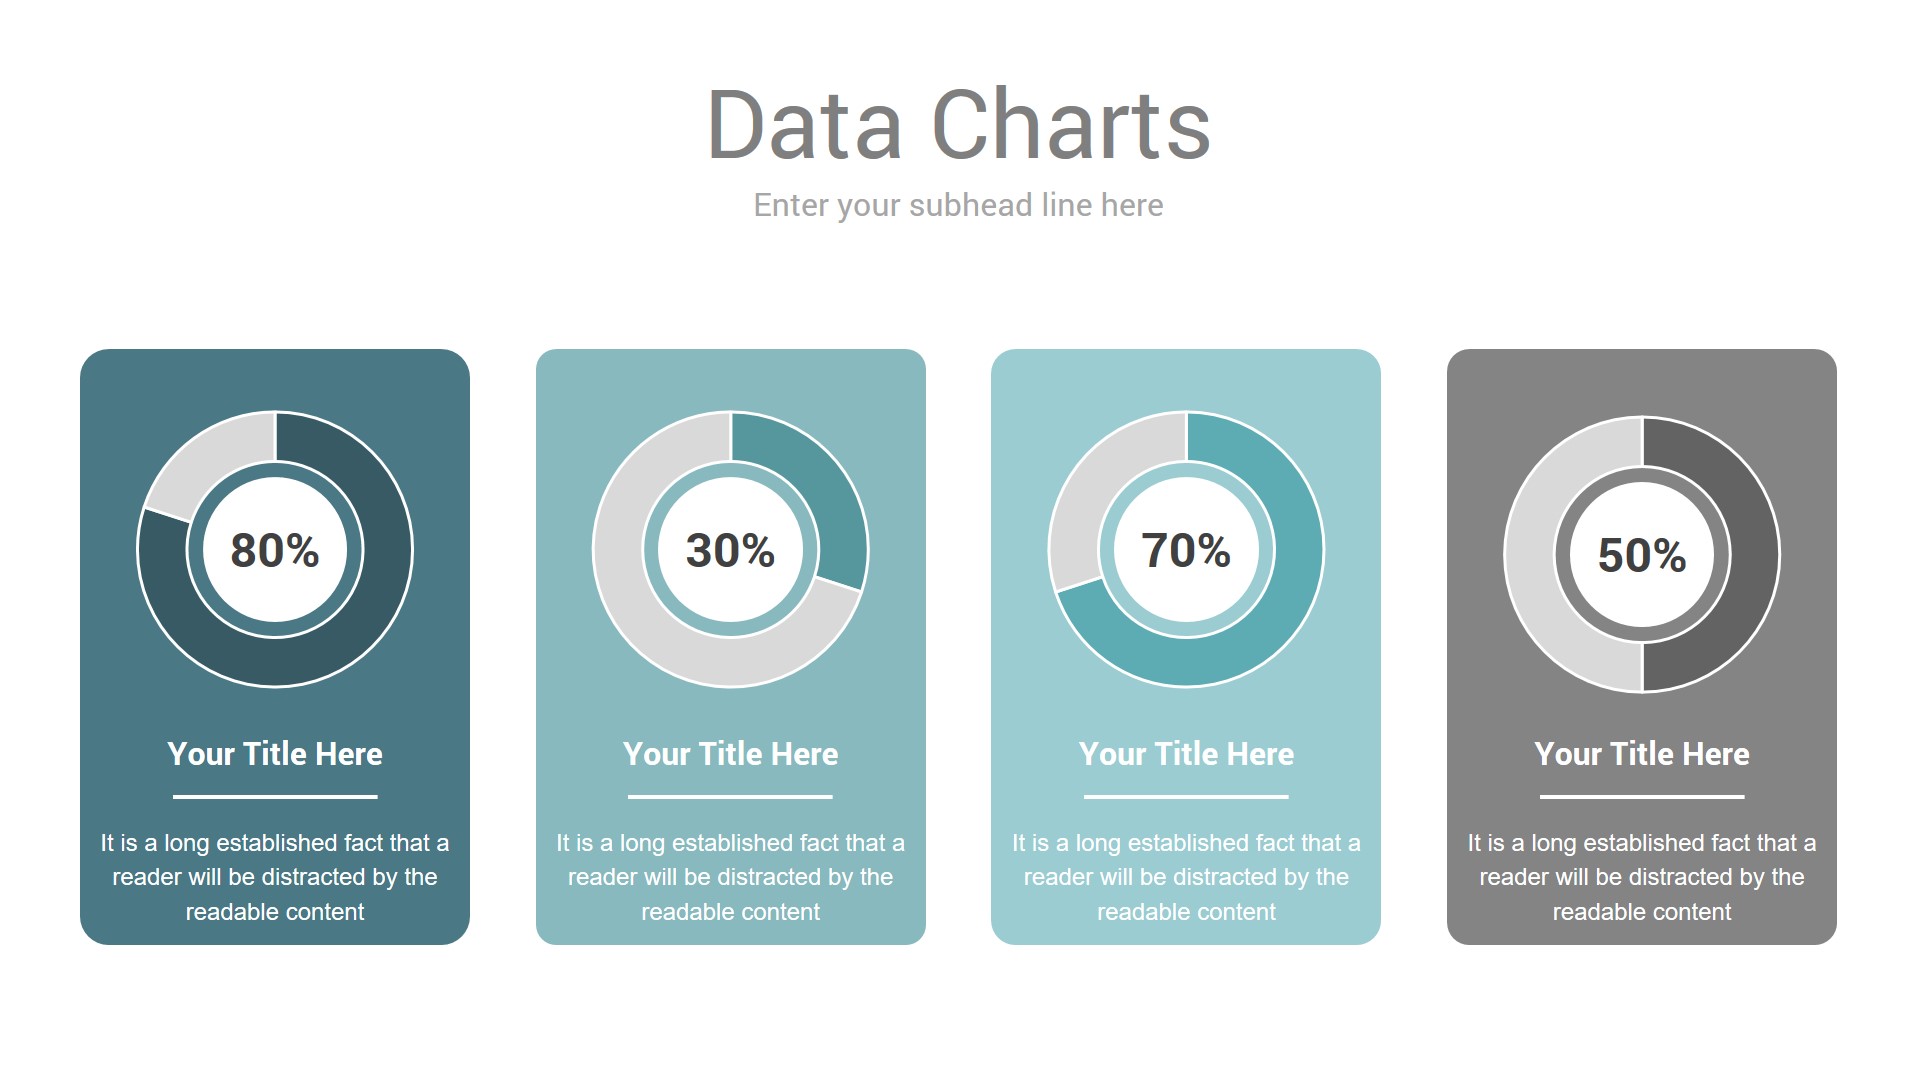
Task: Select the 50% label in the gray card
Action: 1642,555
